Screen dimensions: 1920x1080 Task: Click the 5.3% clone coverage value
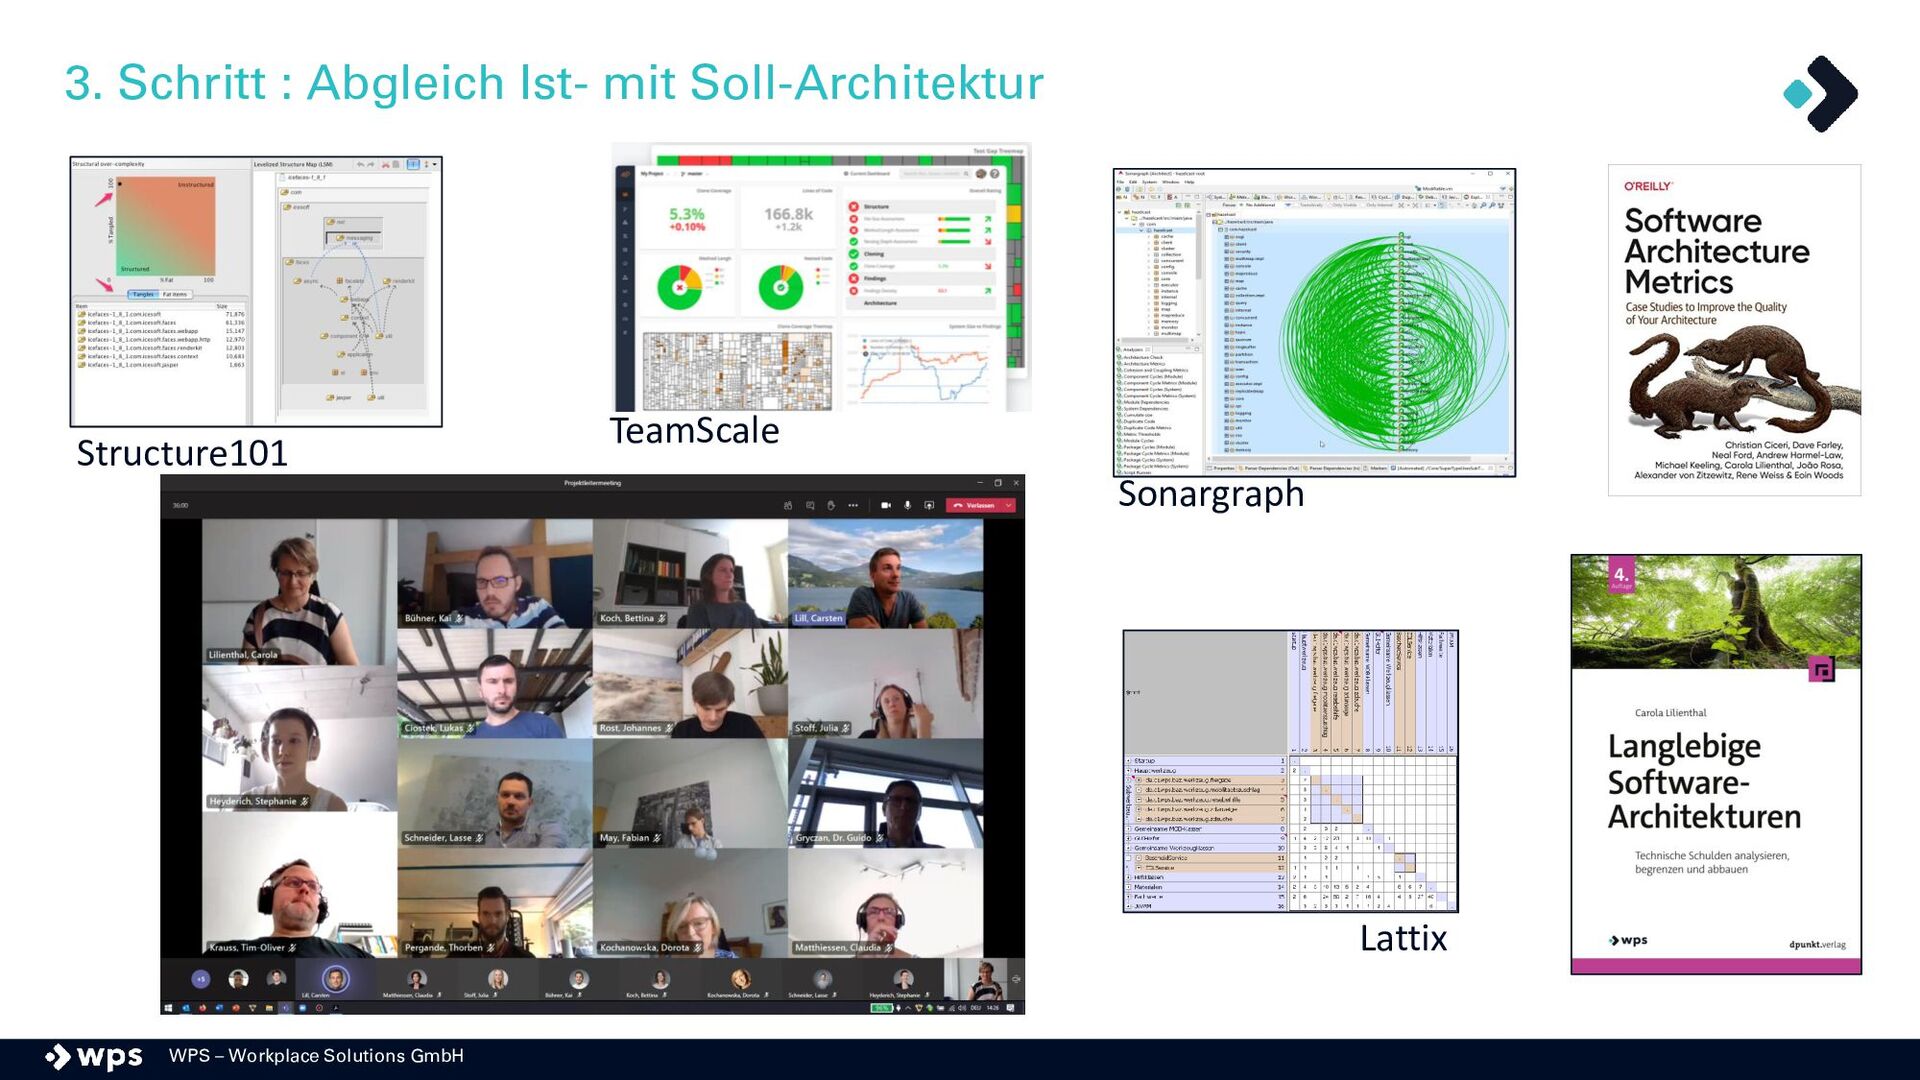click(687, 214)
